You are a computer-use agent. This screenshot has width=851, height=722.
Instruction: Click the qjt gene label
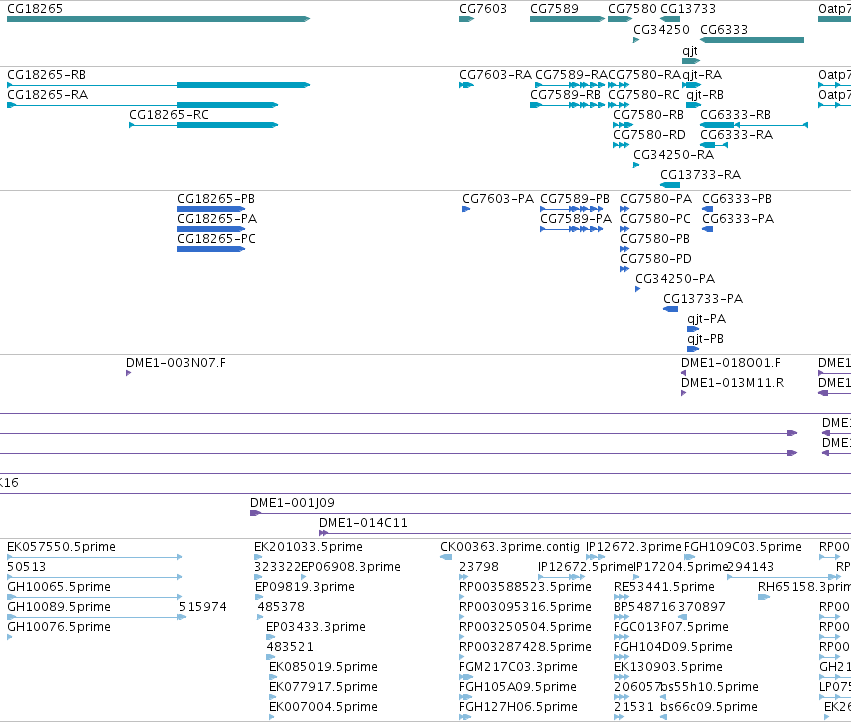point(690,50)
